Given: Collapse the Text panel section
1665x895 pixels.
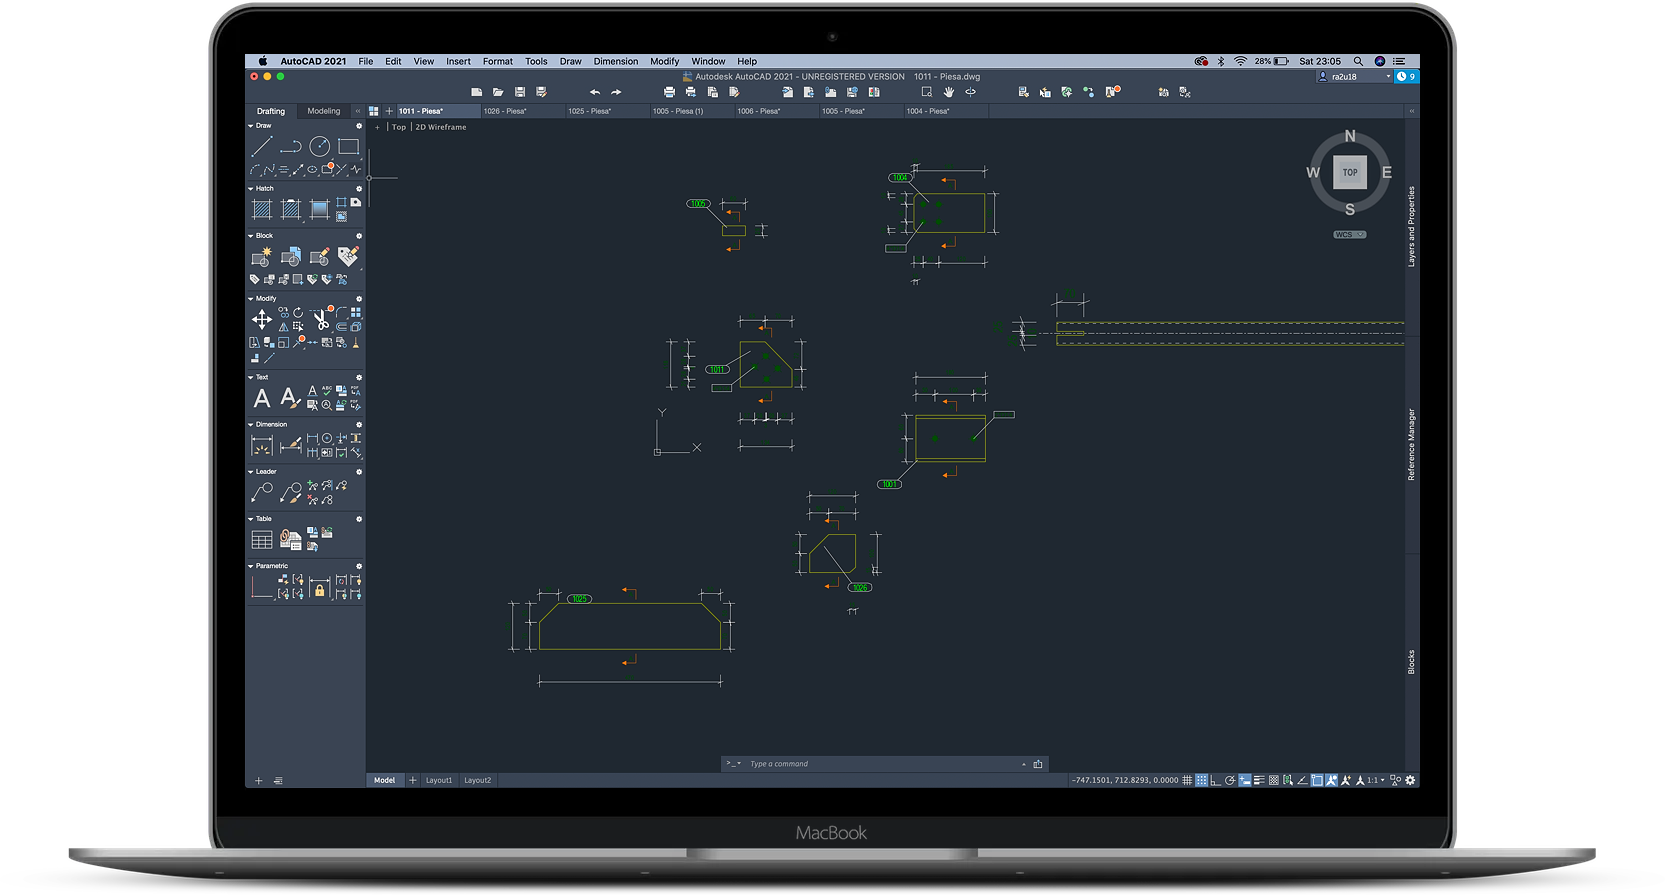Looking at the screenshot, I should tap(251, 377).
